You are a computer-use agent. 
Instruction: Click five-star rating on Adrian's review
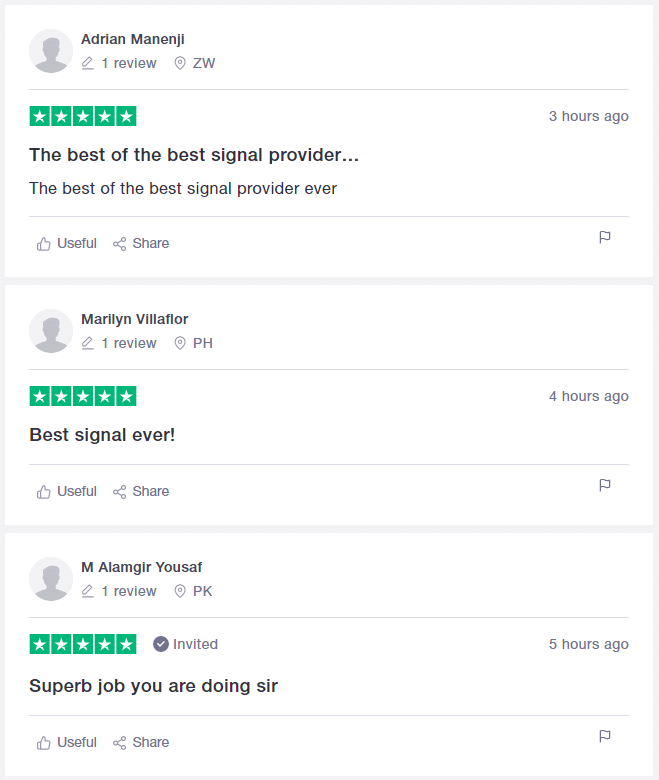[83, 116]
